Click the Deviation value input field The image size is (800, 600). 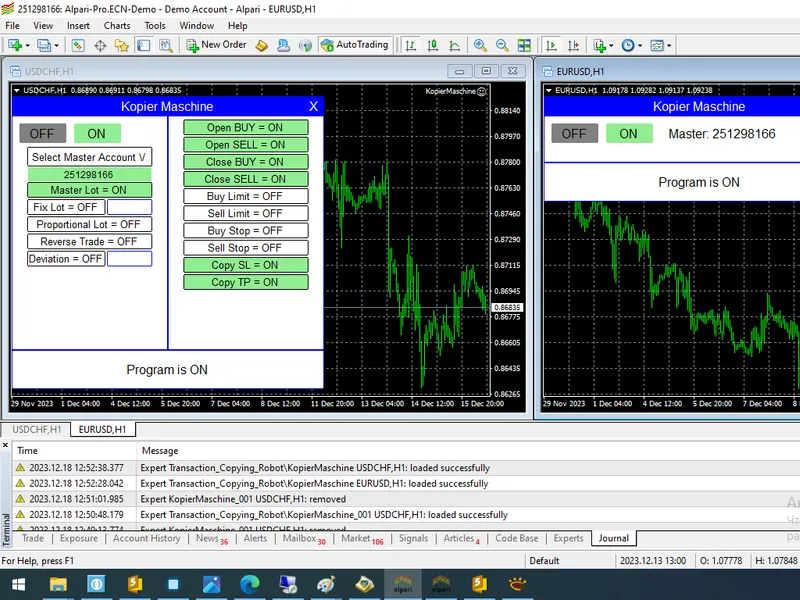pyautogui.click(x=130, y=259)
